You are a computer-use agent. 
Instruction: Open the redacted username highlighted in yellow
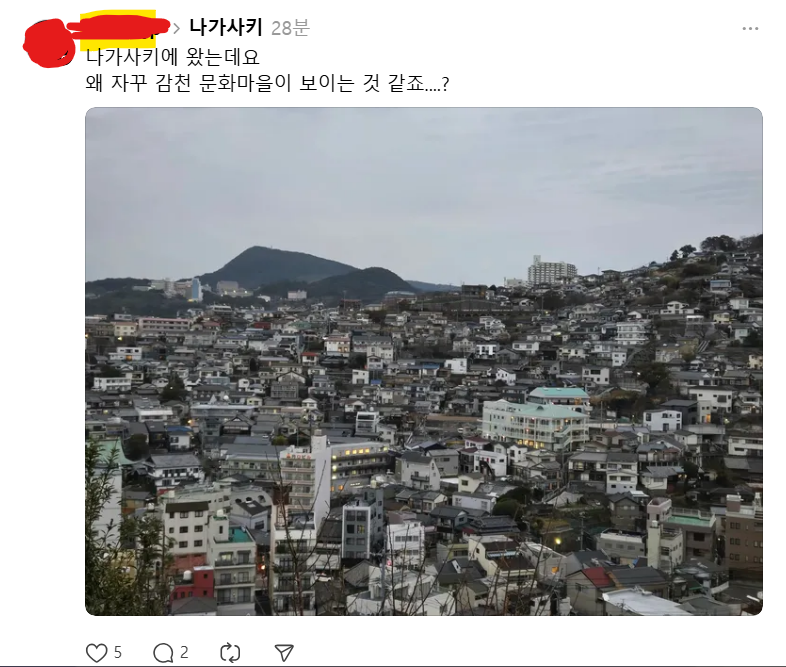click(x=118, y=30)
